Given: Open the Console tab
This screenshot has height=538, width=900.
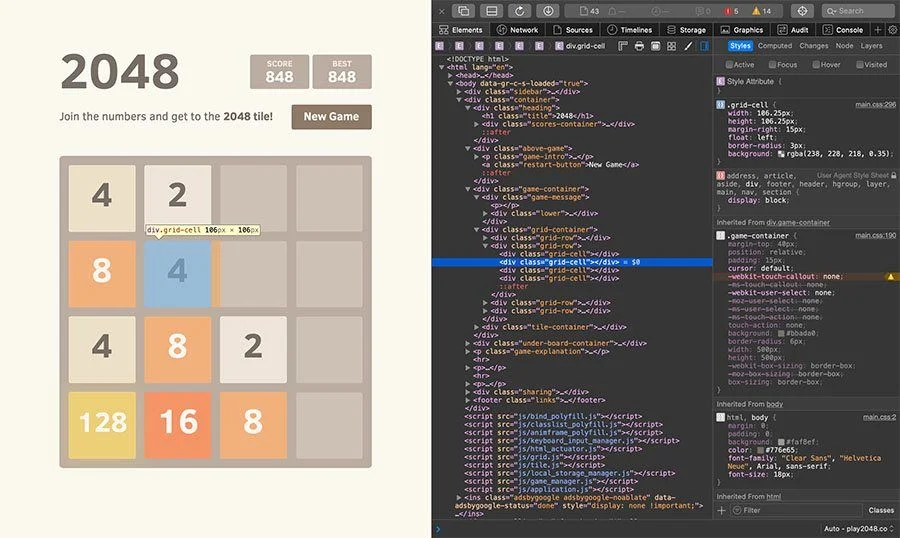Looking at the screenshot, I should [x=843, y=30].
